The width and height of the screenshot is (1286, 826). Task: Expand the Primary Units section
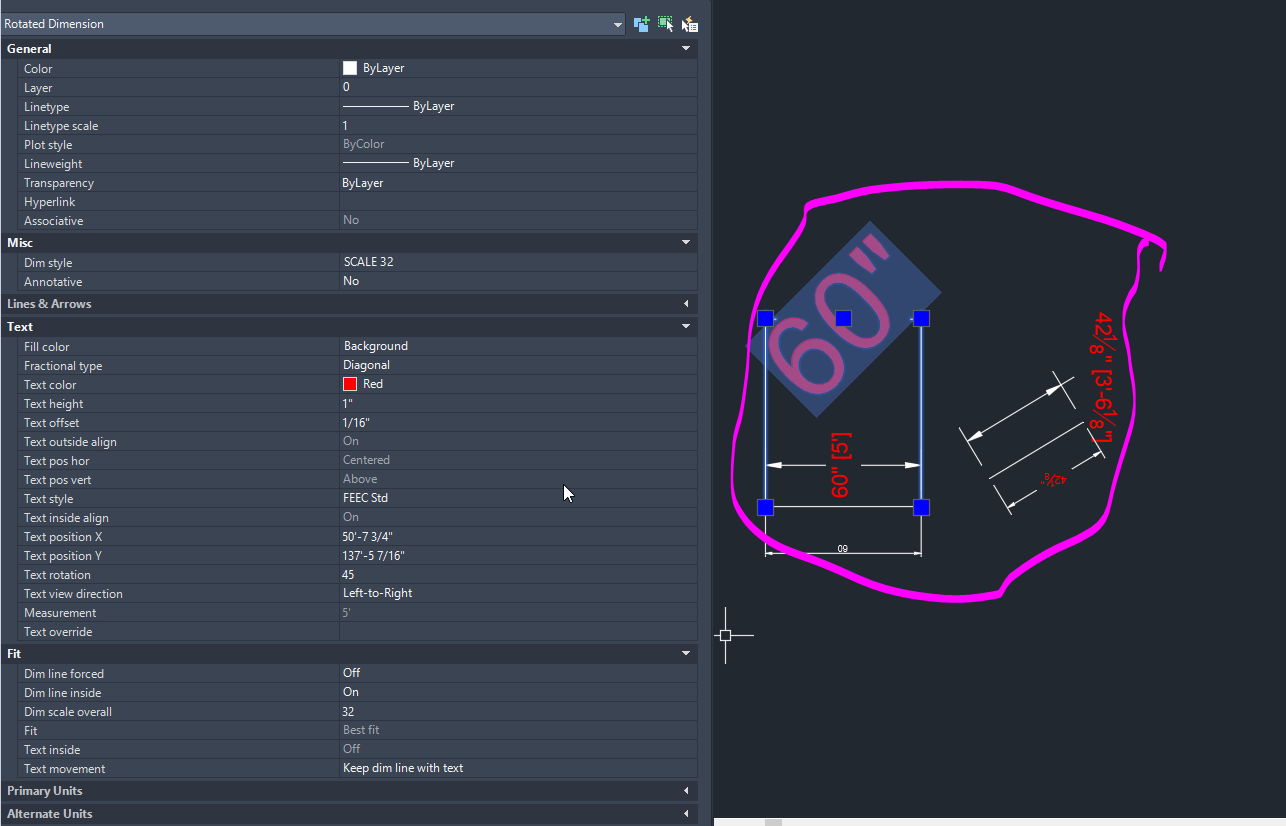point(686,790)
